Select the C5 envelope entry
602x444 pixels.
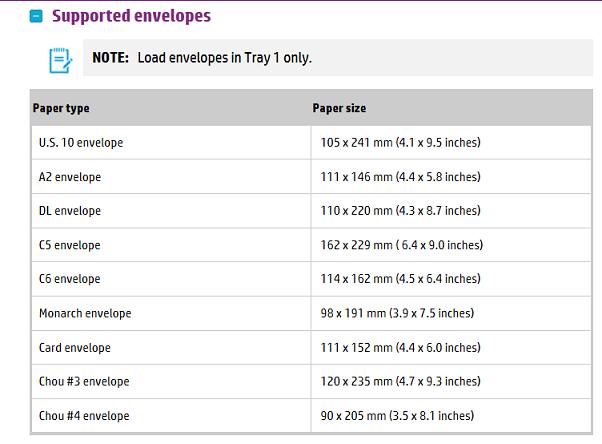tap(69, 245)
